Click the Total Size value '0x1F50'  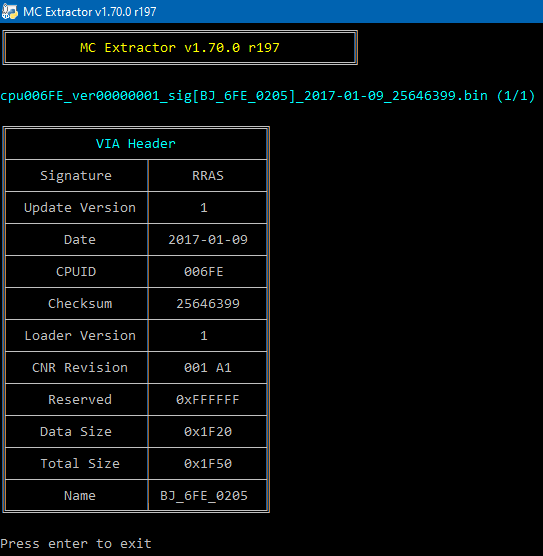click(208, 463)
